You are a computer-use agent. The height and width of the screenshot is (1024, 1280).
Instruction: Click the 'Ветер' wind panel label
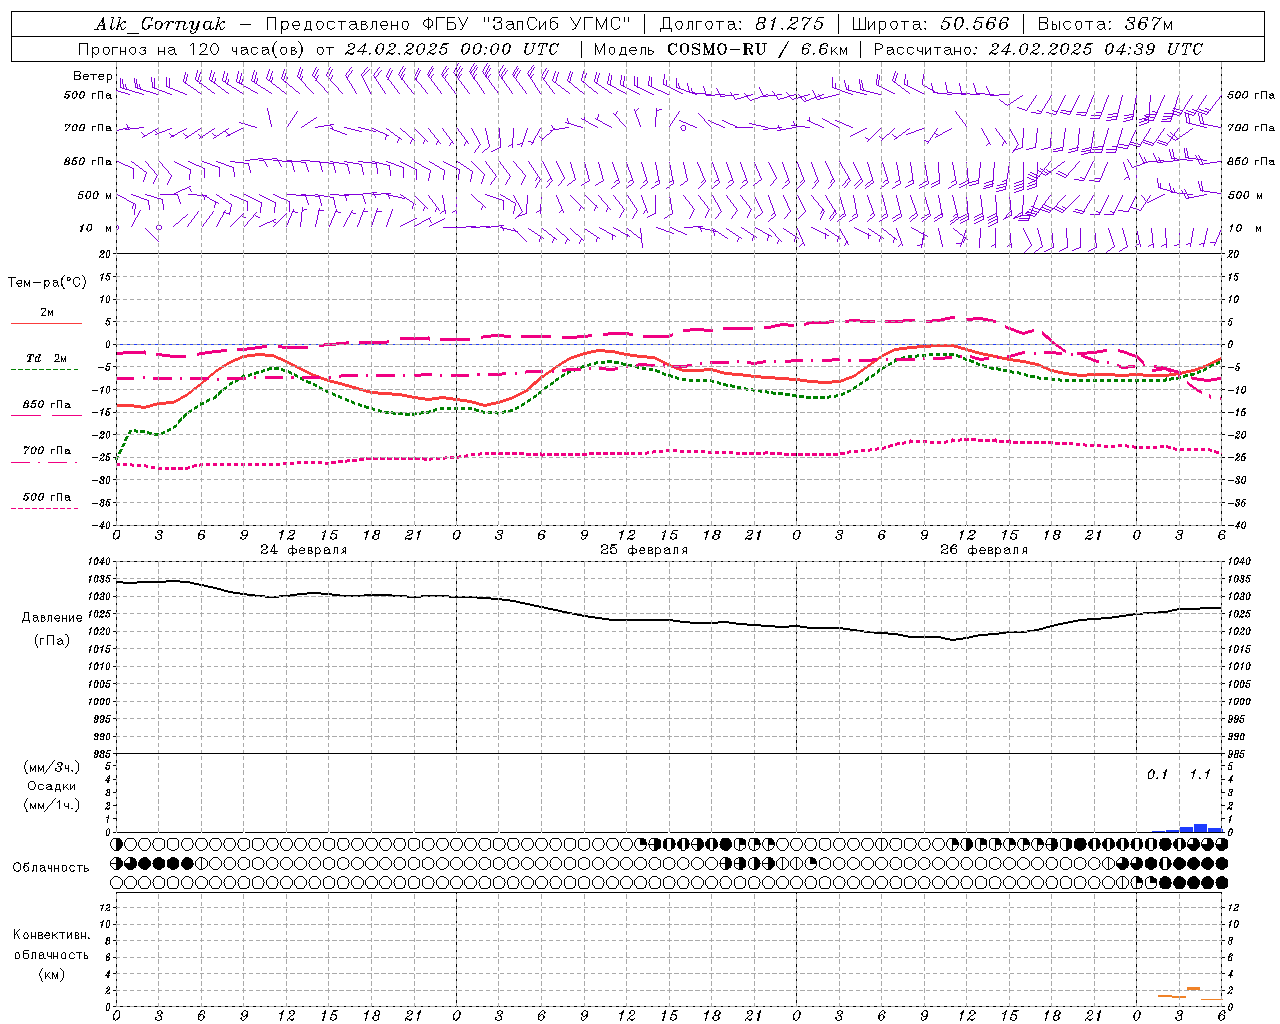point(92,76)
